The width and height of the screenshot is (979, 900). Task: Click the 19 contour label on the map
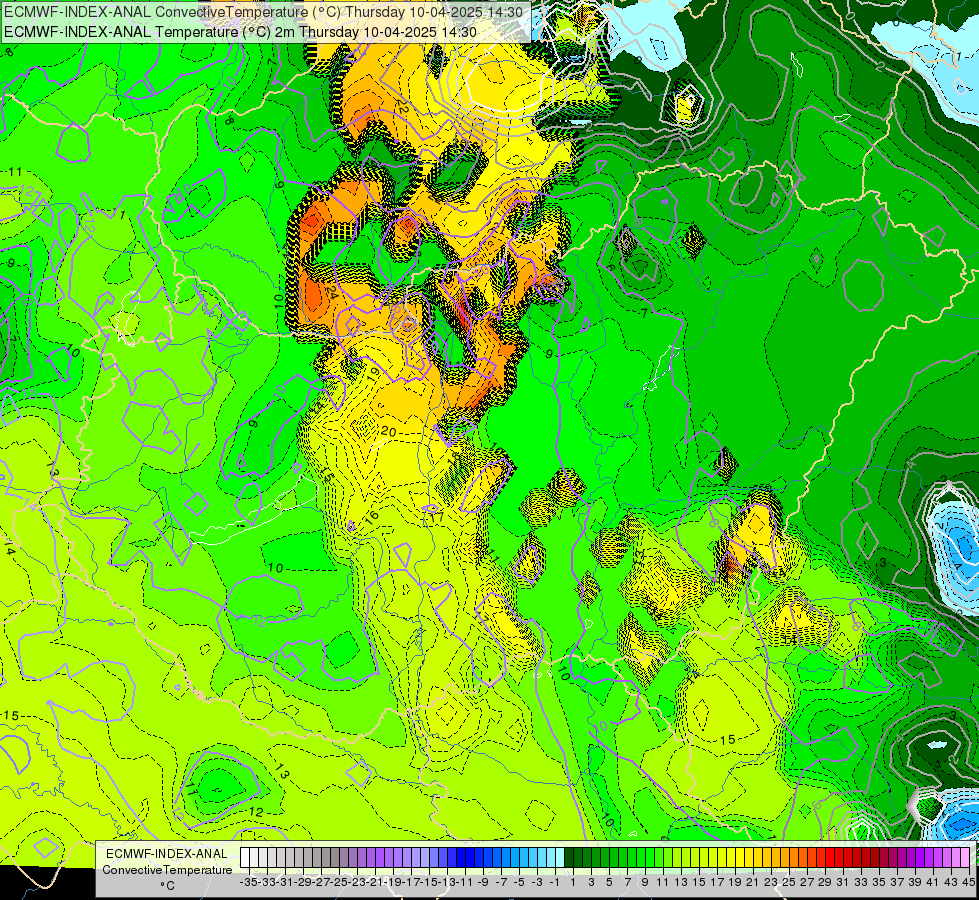pos(373,373)
